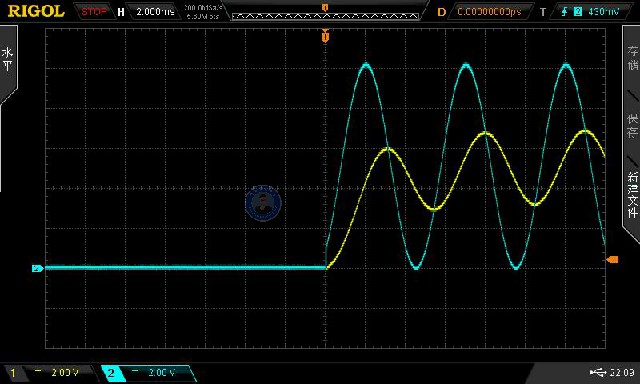The height and width of the screenshot is (384, 640).
Task: Click the H horizontal timebase icon
Action: (x=121, y=12)
